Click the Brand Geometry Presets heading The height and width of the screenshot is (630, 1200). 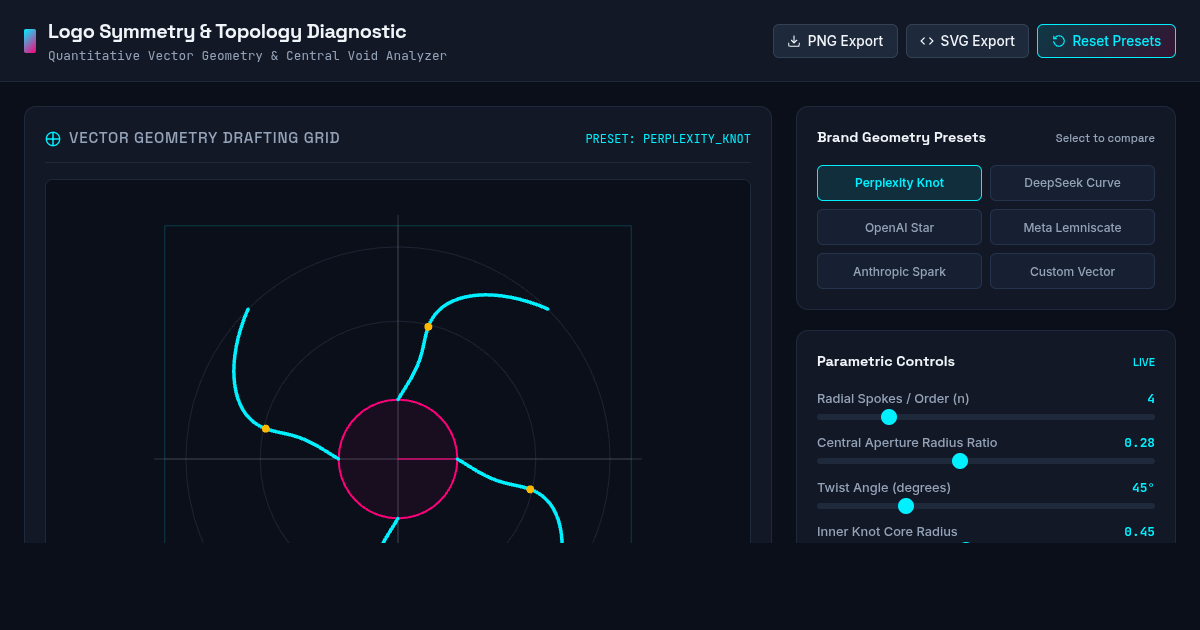901,138
